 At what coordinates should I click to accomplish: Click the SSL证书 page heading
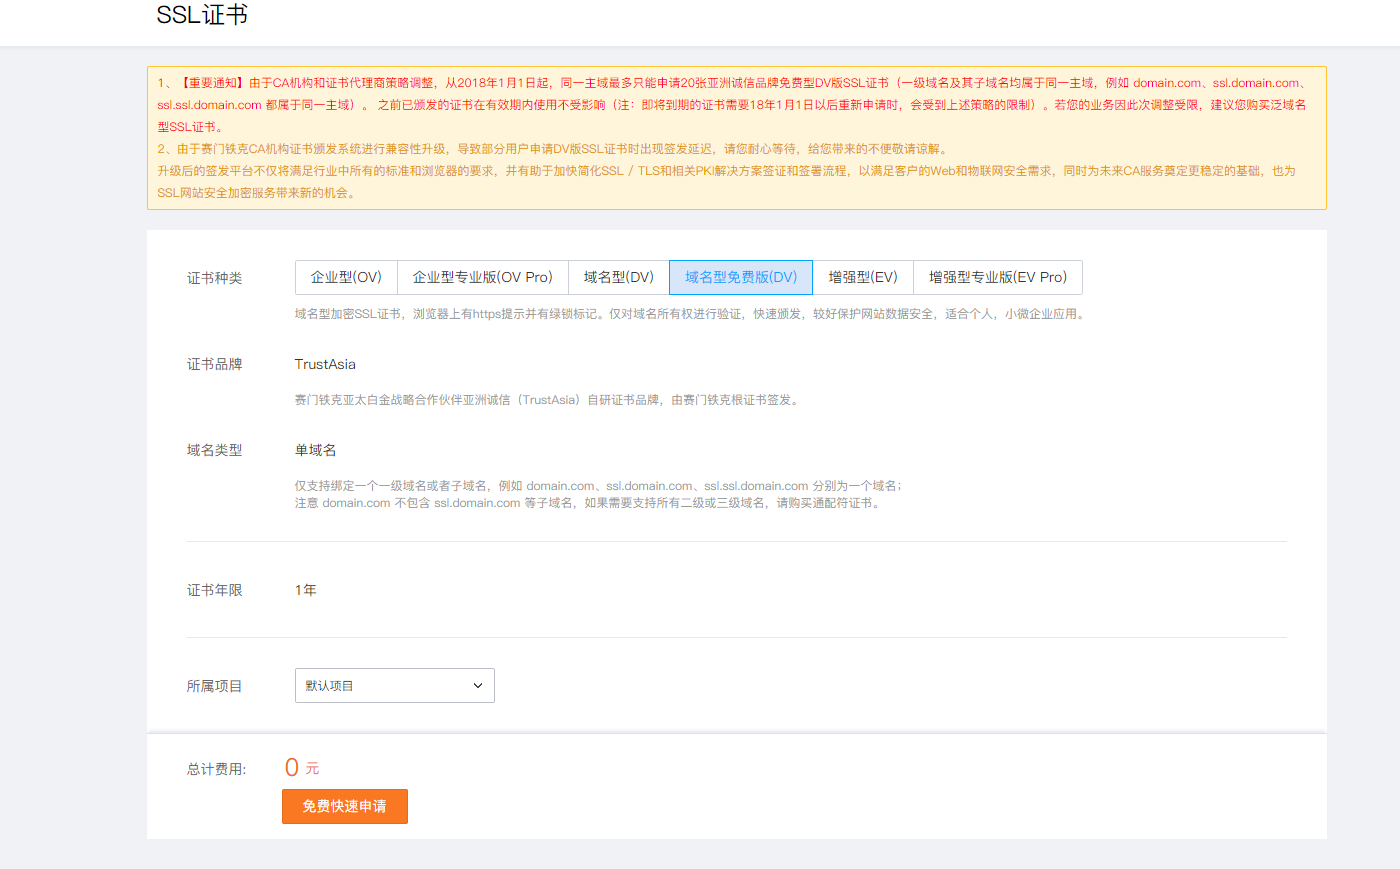[x=202, y=15]
